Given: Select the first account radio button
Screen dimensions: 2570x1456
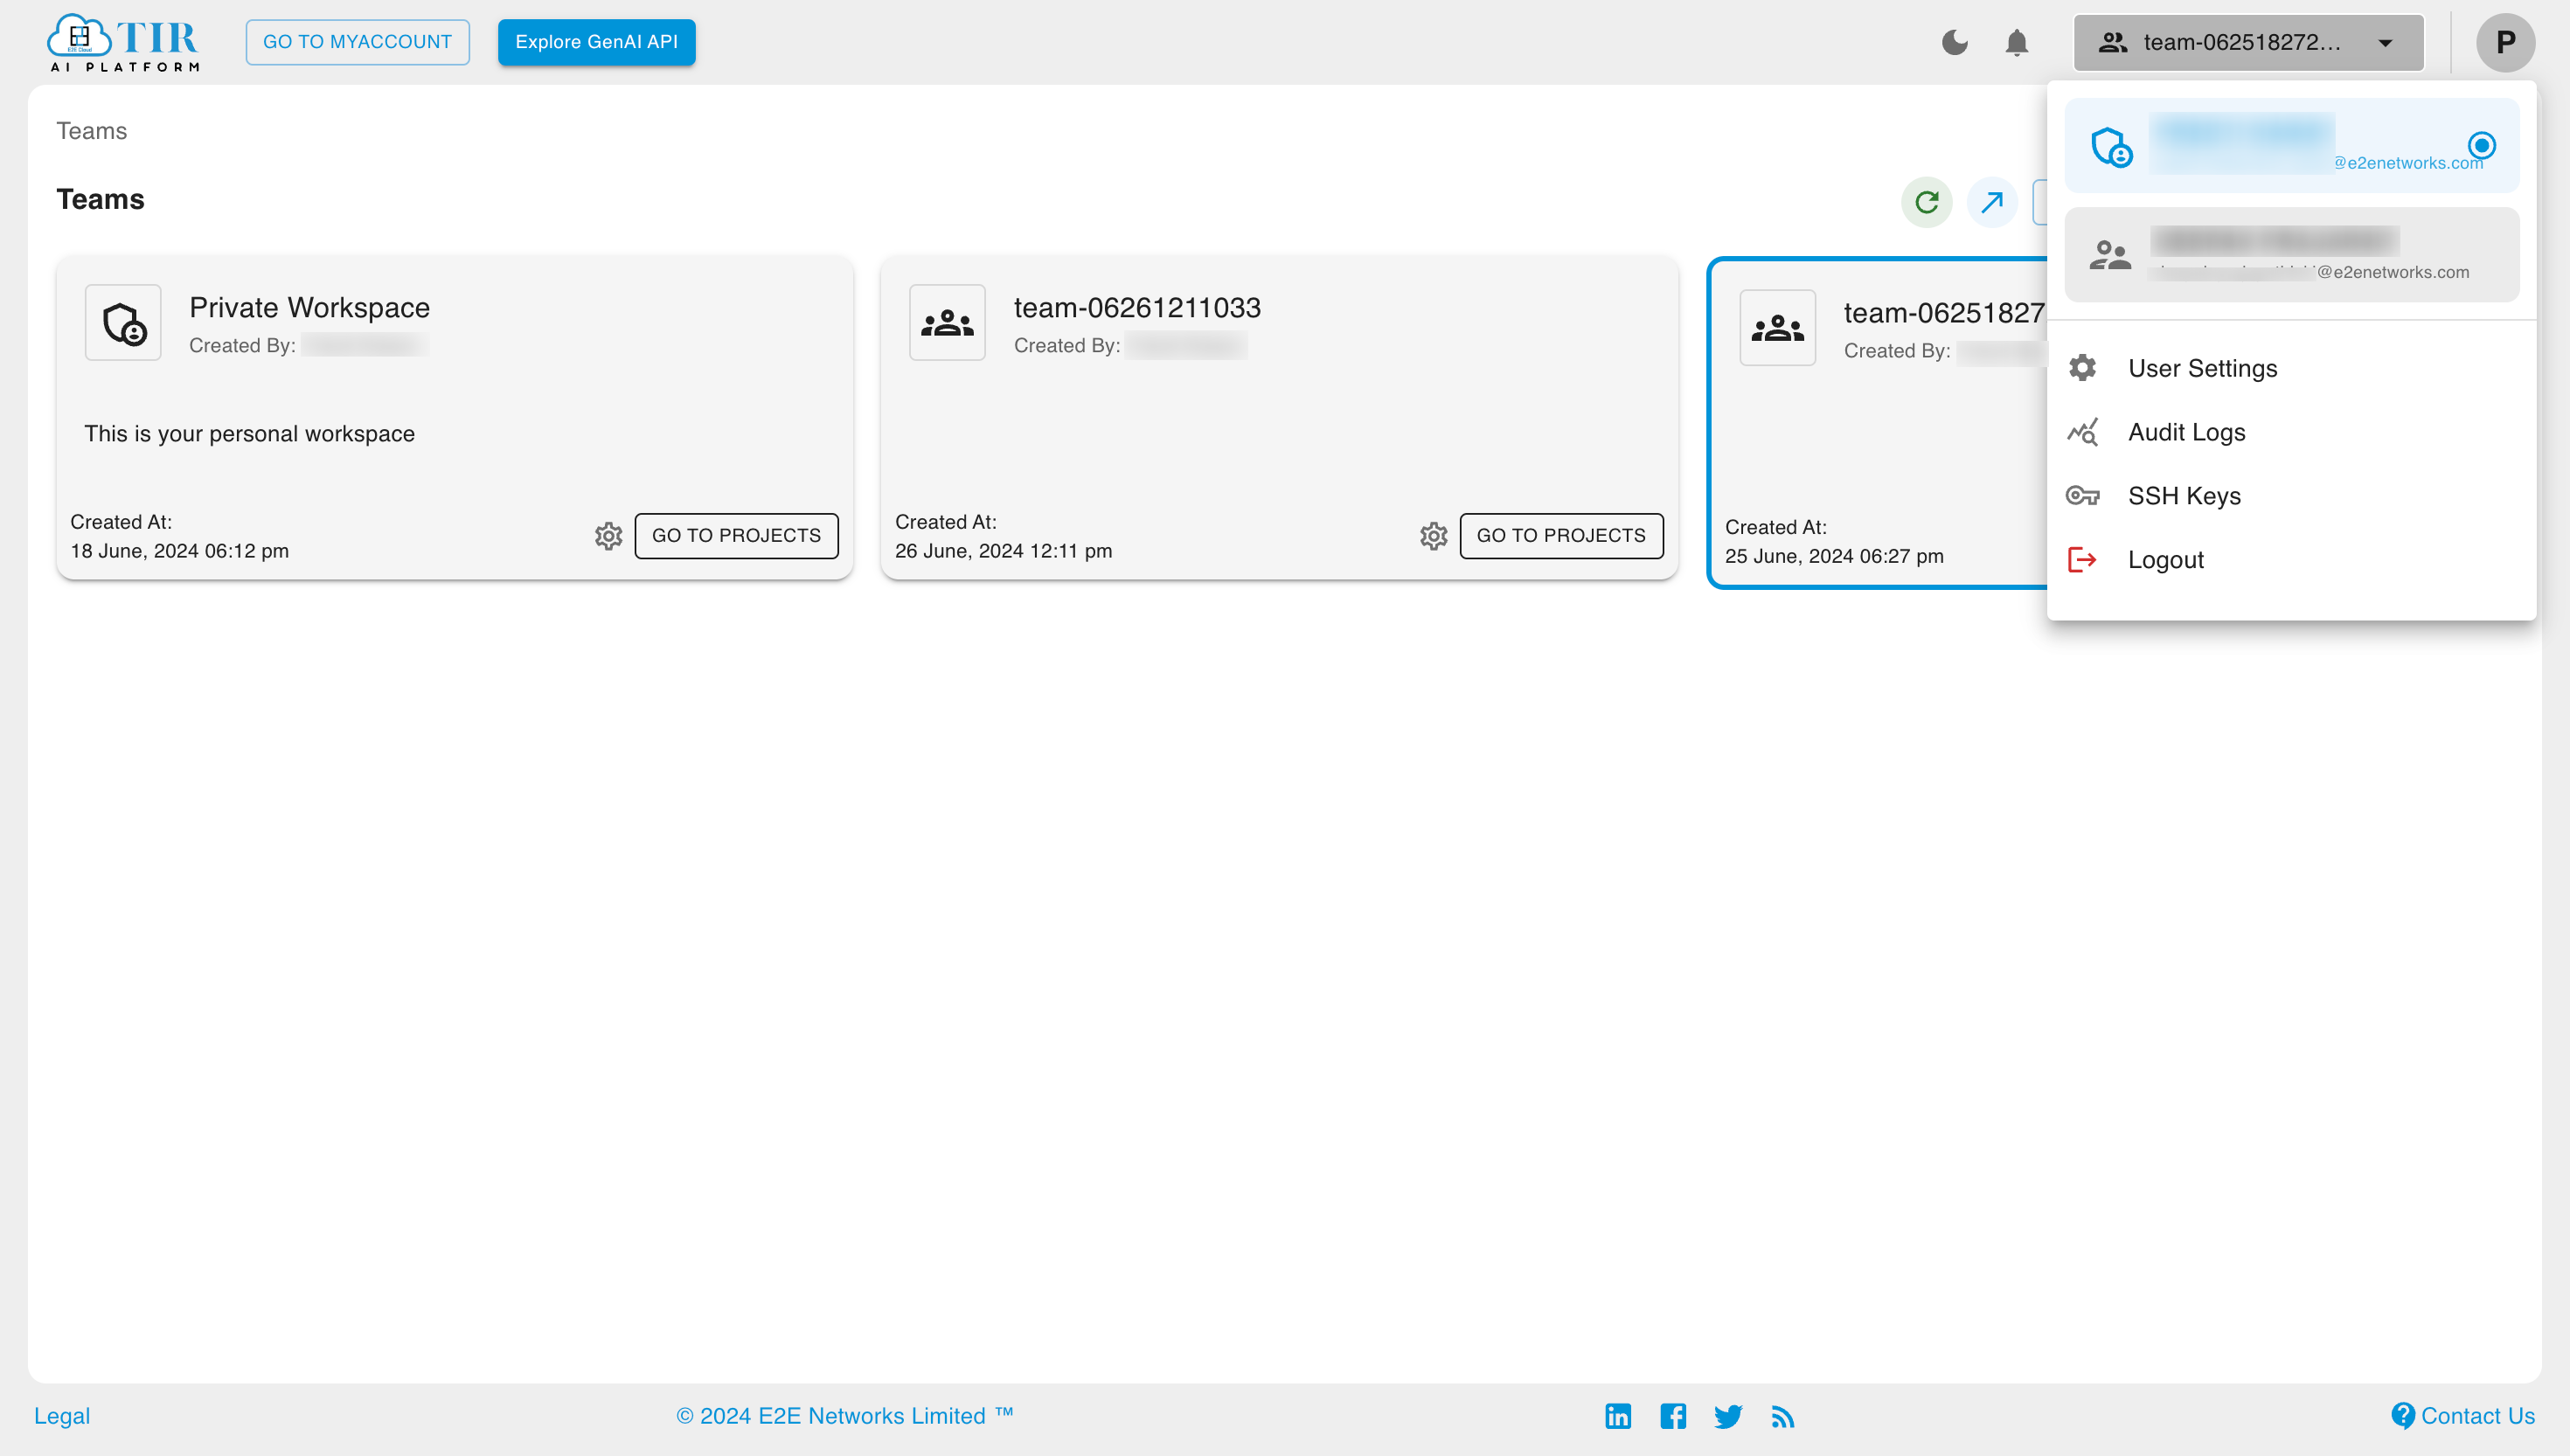Looking at the screenshot, I should click(x=2481, y=145).
